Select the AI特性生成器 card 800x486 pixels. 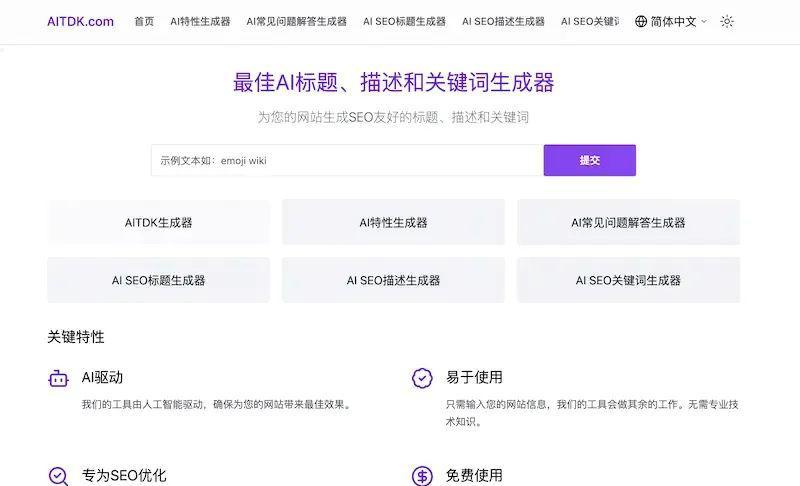point(393,223)
